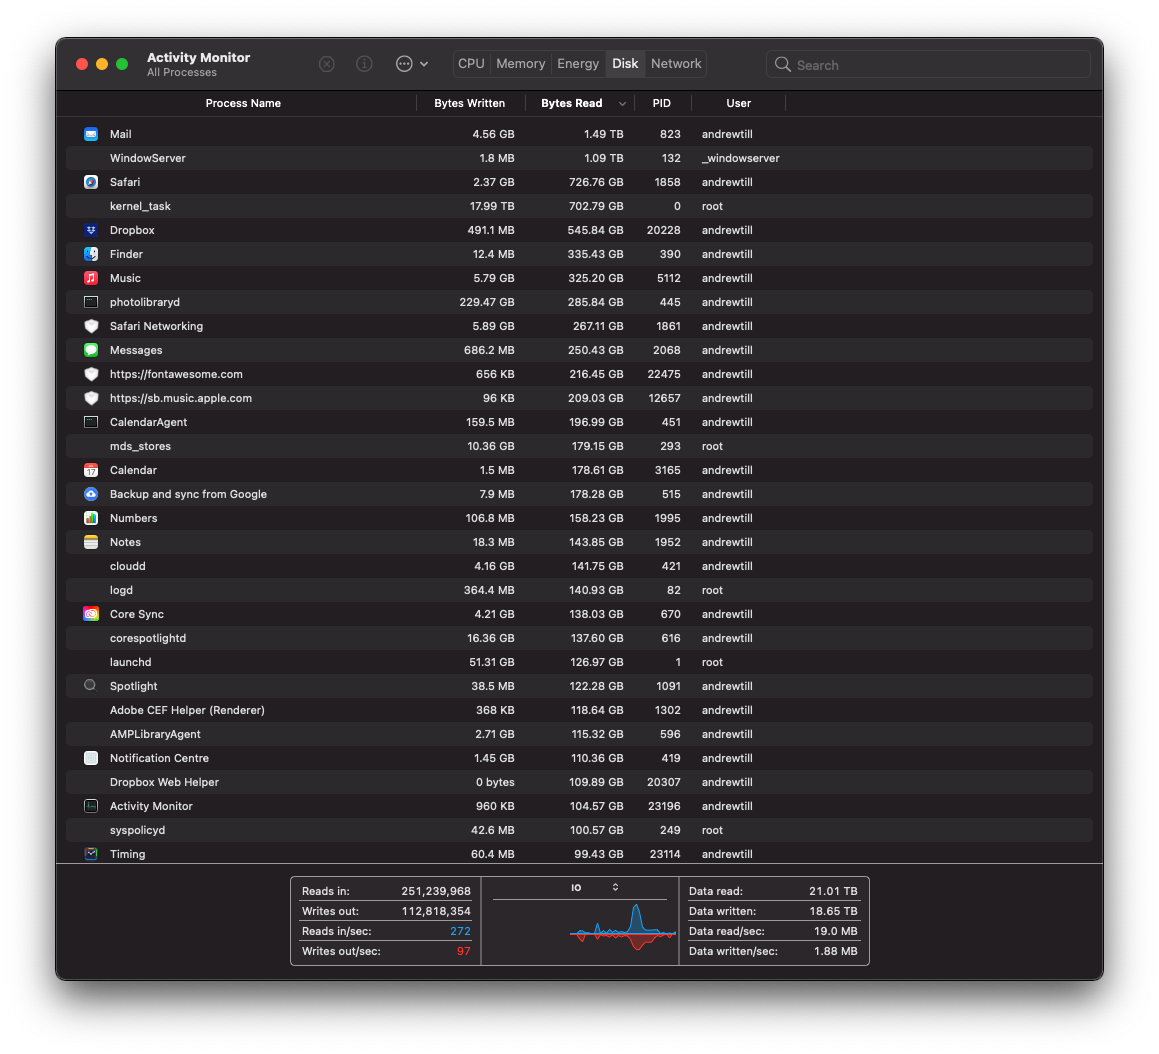Image resolution: width=1159 pixels, height=1054 pixels.
Task: Click the red Music app icon
Action: tap(91, 278)
